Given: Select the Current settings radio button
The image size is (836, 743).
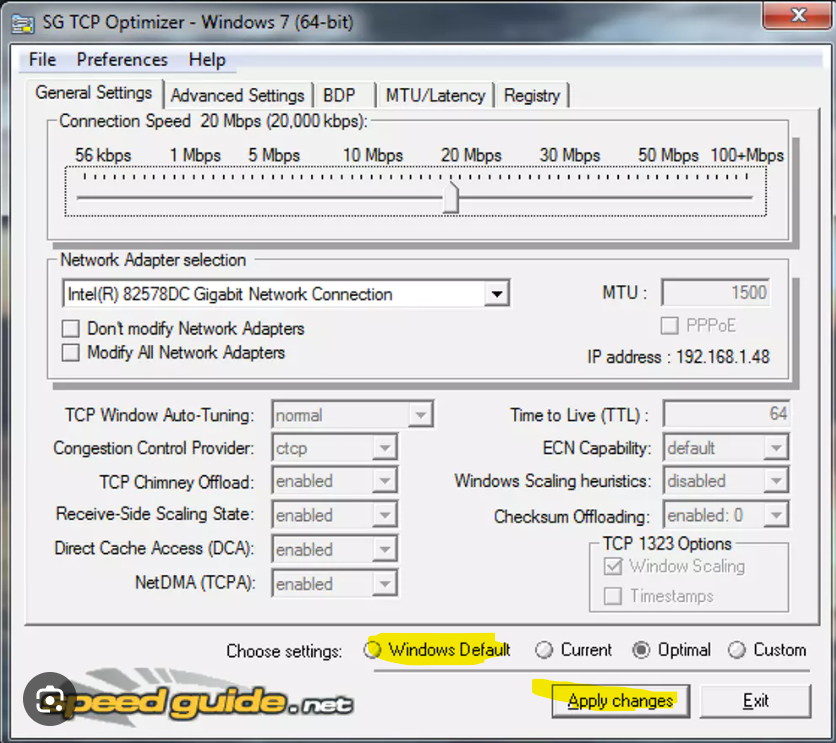Looking at the screenshot, I should coord(544,650).
